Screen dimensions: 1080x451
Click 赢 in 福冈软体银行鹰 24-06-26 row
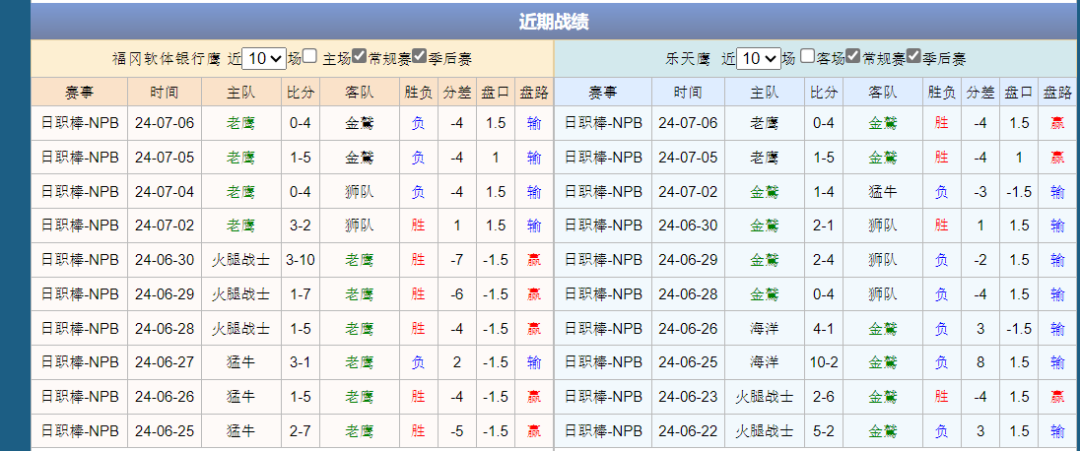pyautogui.click(x=534, y=397)
